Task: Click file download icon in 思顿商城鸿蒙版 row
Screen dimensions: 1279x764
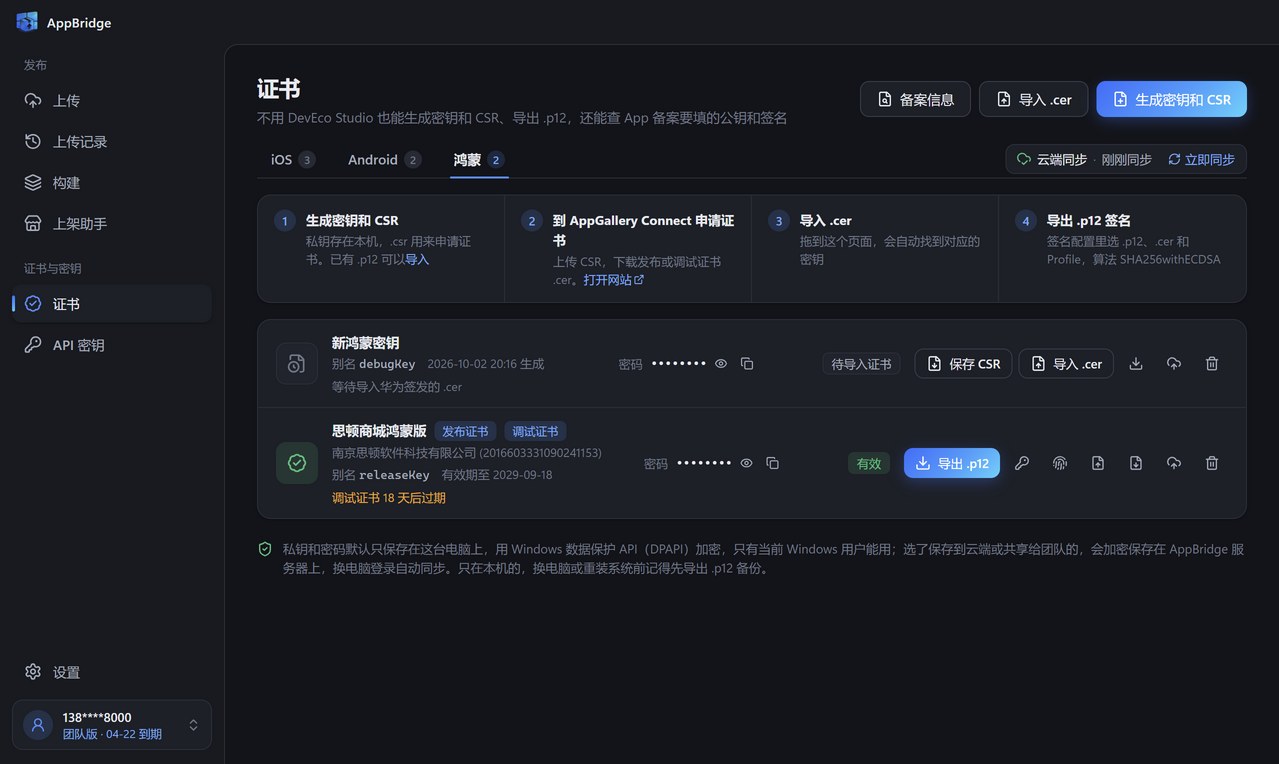Action: (x=1136, y=463)
